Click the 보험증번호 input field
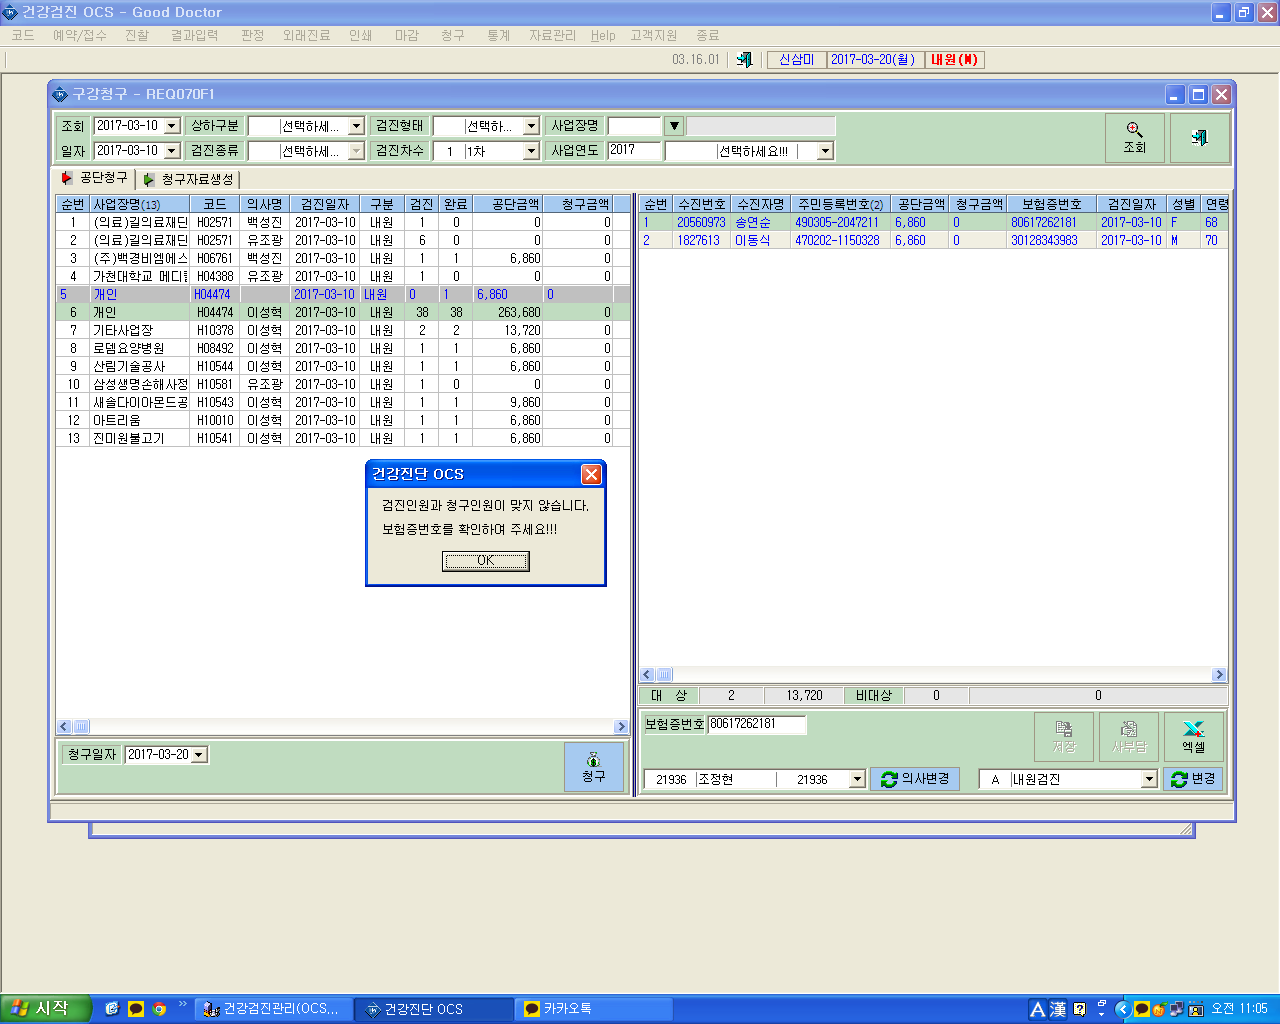Image resolution: width=1280 pixels, height=1024 pixels. (x=756, y=724)
